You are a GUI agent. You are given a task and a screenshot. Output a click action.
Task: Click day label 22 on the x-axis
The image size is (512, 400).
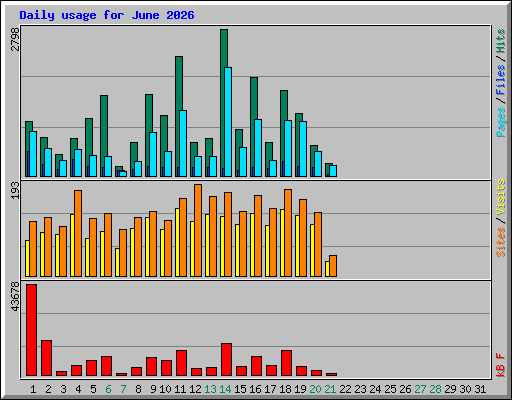(x=345, y=389)
